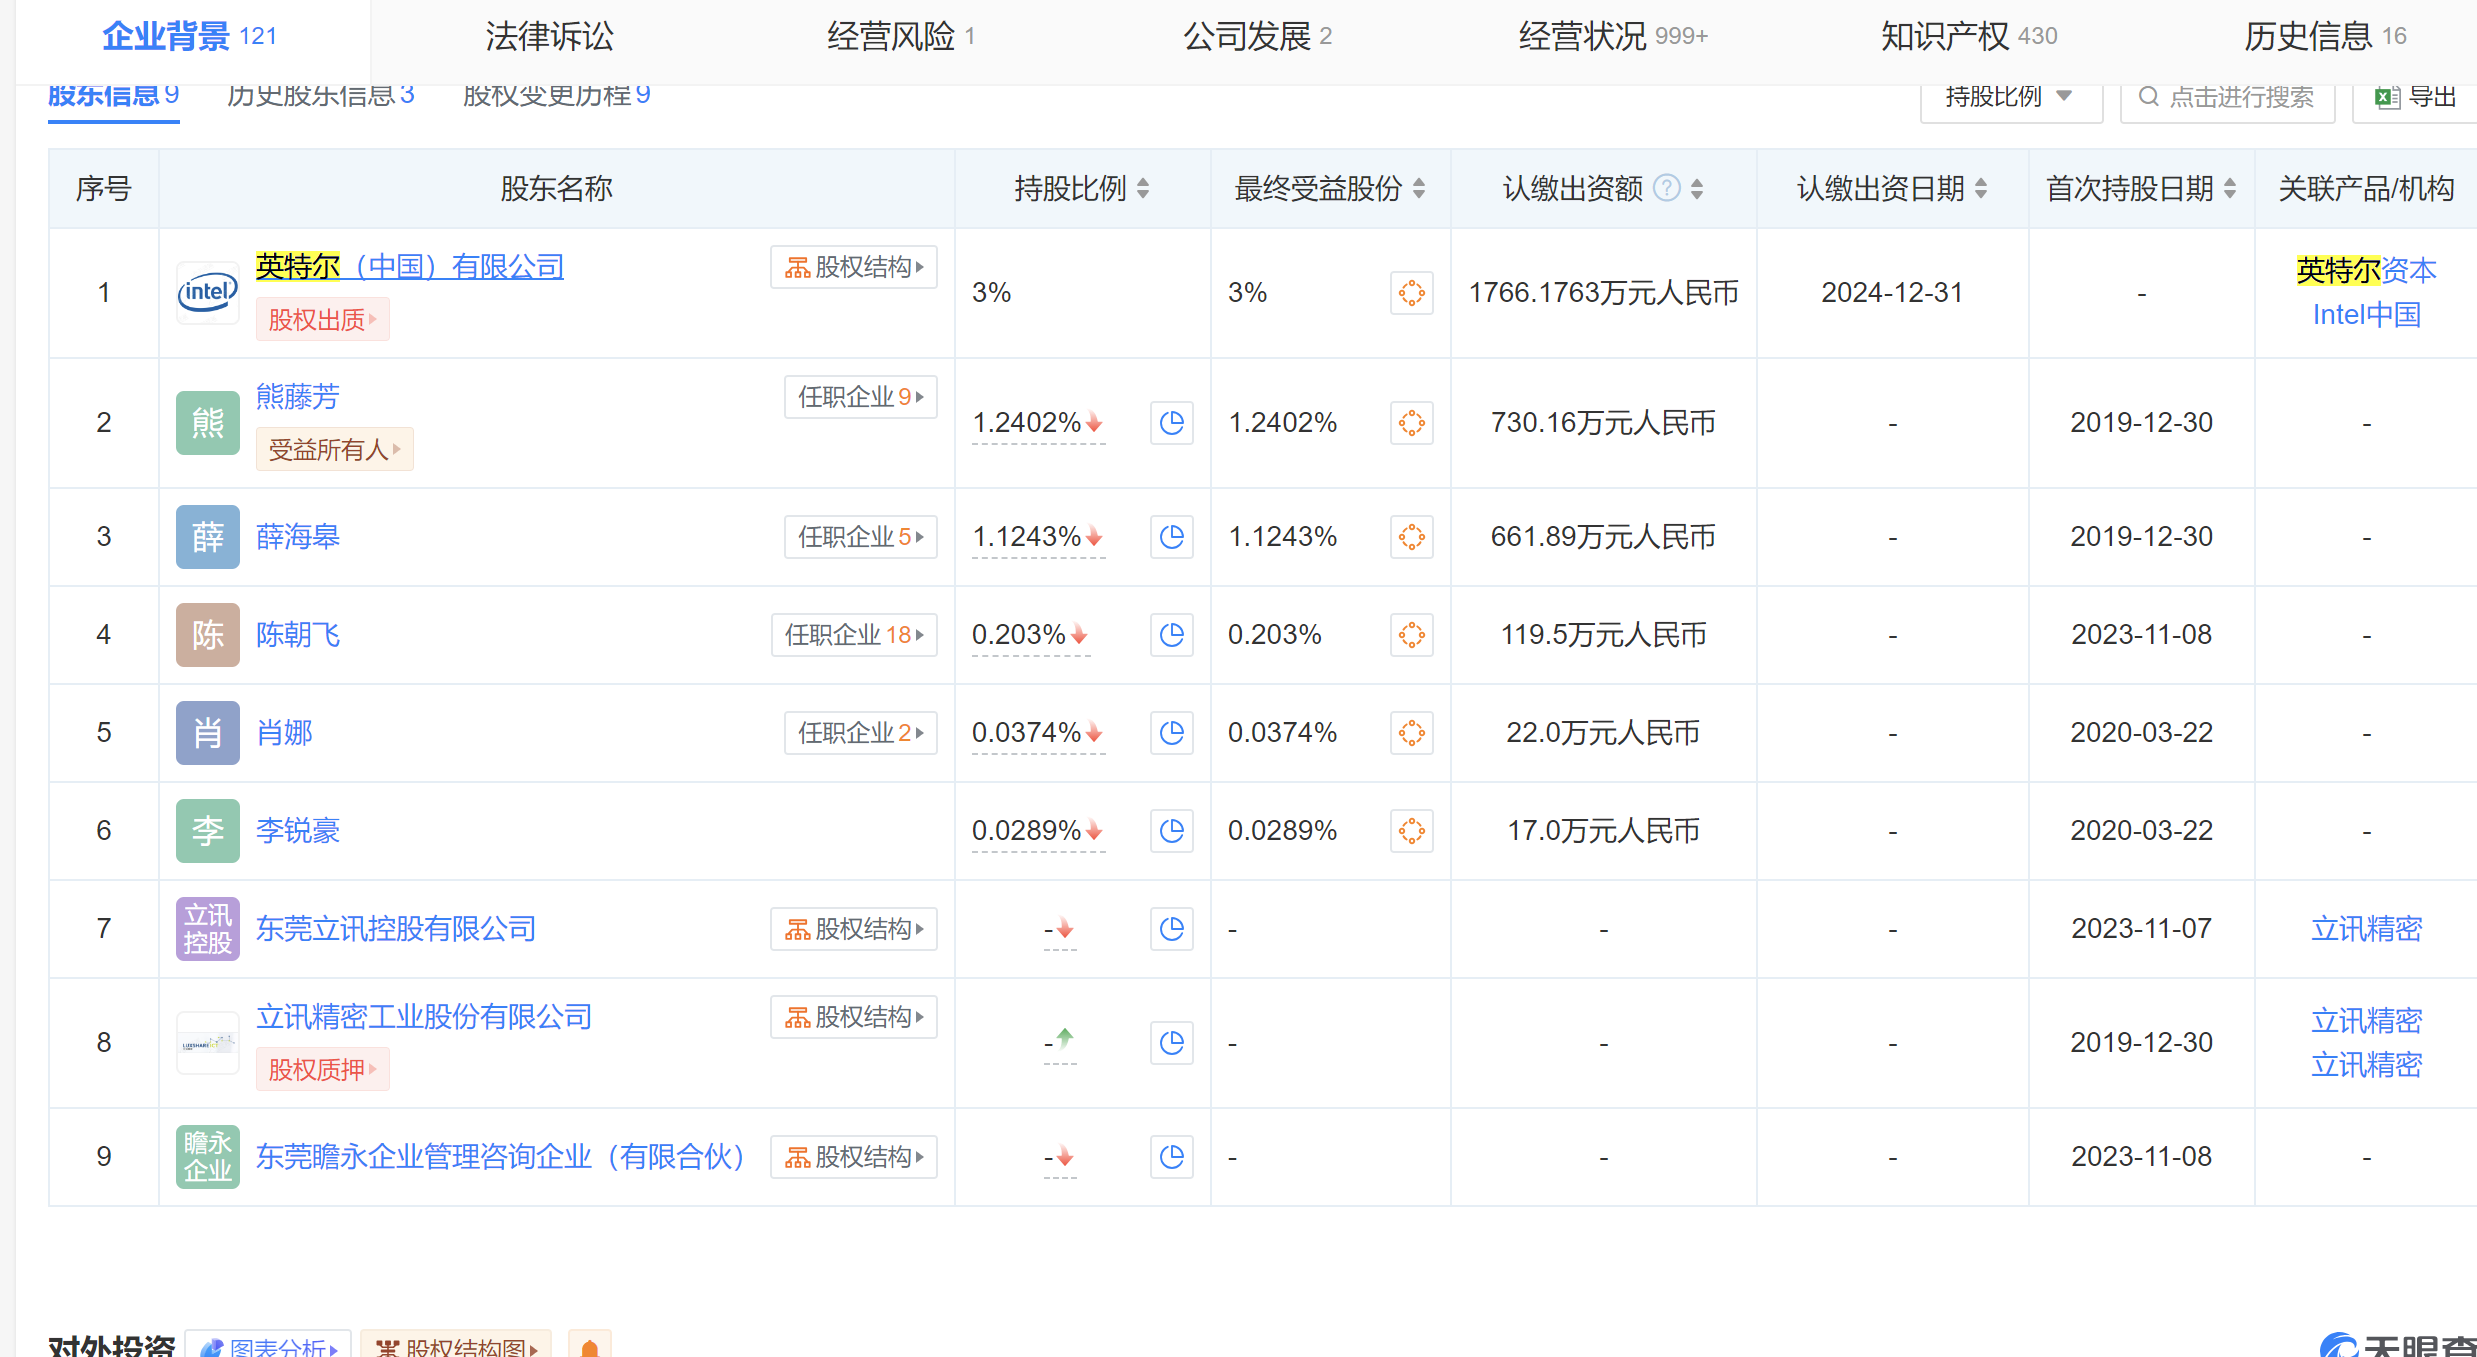This screenshot has height=1357, width=2477.
Task: Sort by 持股比例 column arrows
Action: click(x=1143, y=188)
